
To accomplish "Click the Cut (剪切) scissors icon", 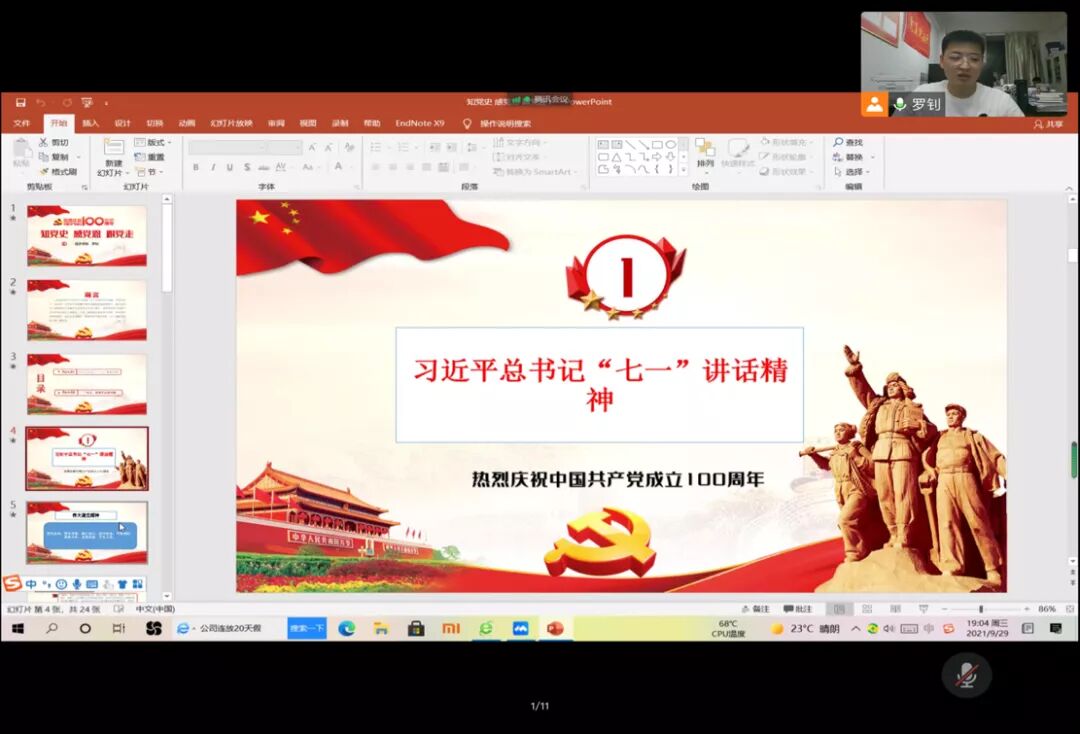I will (44, 142).
